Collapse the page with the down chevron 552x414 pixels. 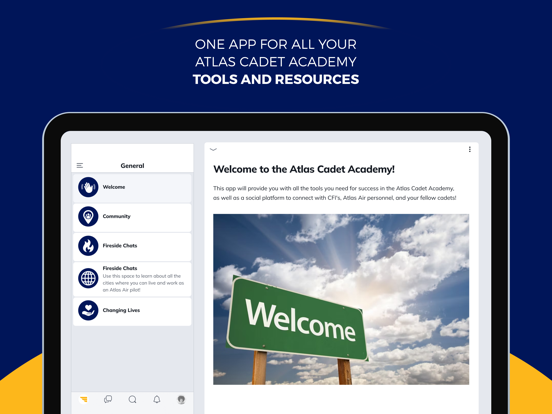click(x=213, y=149)
